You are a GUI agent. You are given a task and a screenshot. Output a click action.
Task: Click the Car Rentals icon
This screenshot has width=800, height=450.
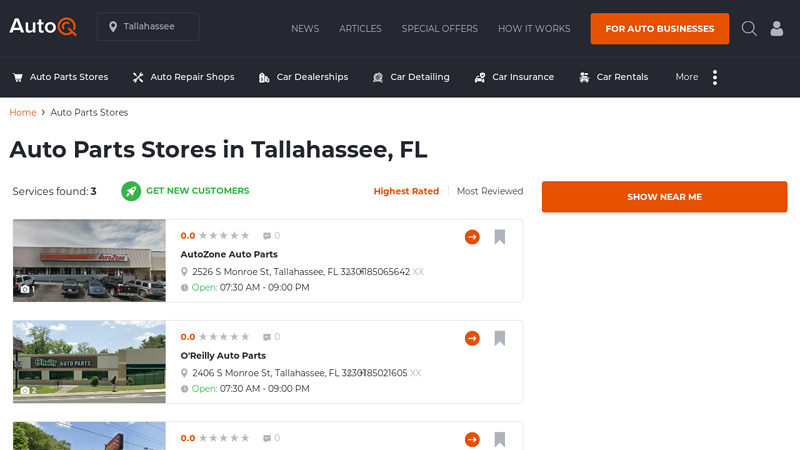point(584,77)
